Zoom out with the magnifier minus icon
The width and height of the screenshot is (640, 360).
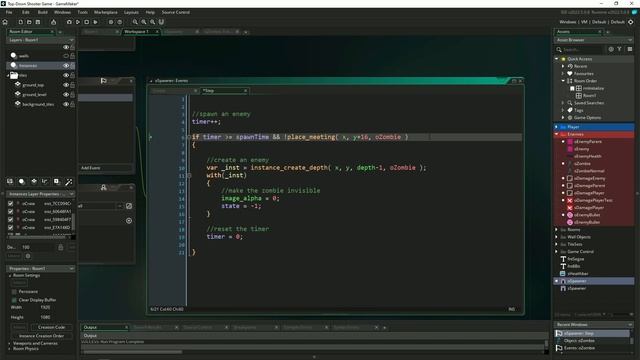[x=135, y=22]
